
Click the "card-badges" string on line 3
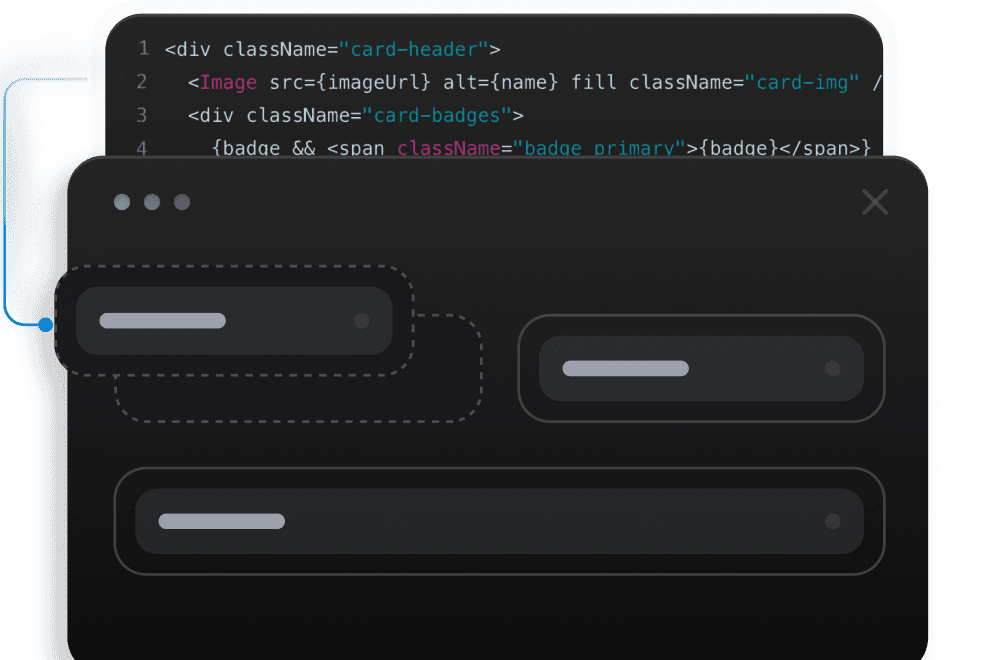point(436,115)
